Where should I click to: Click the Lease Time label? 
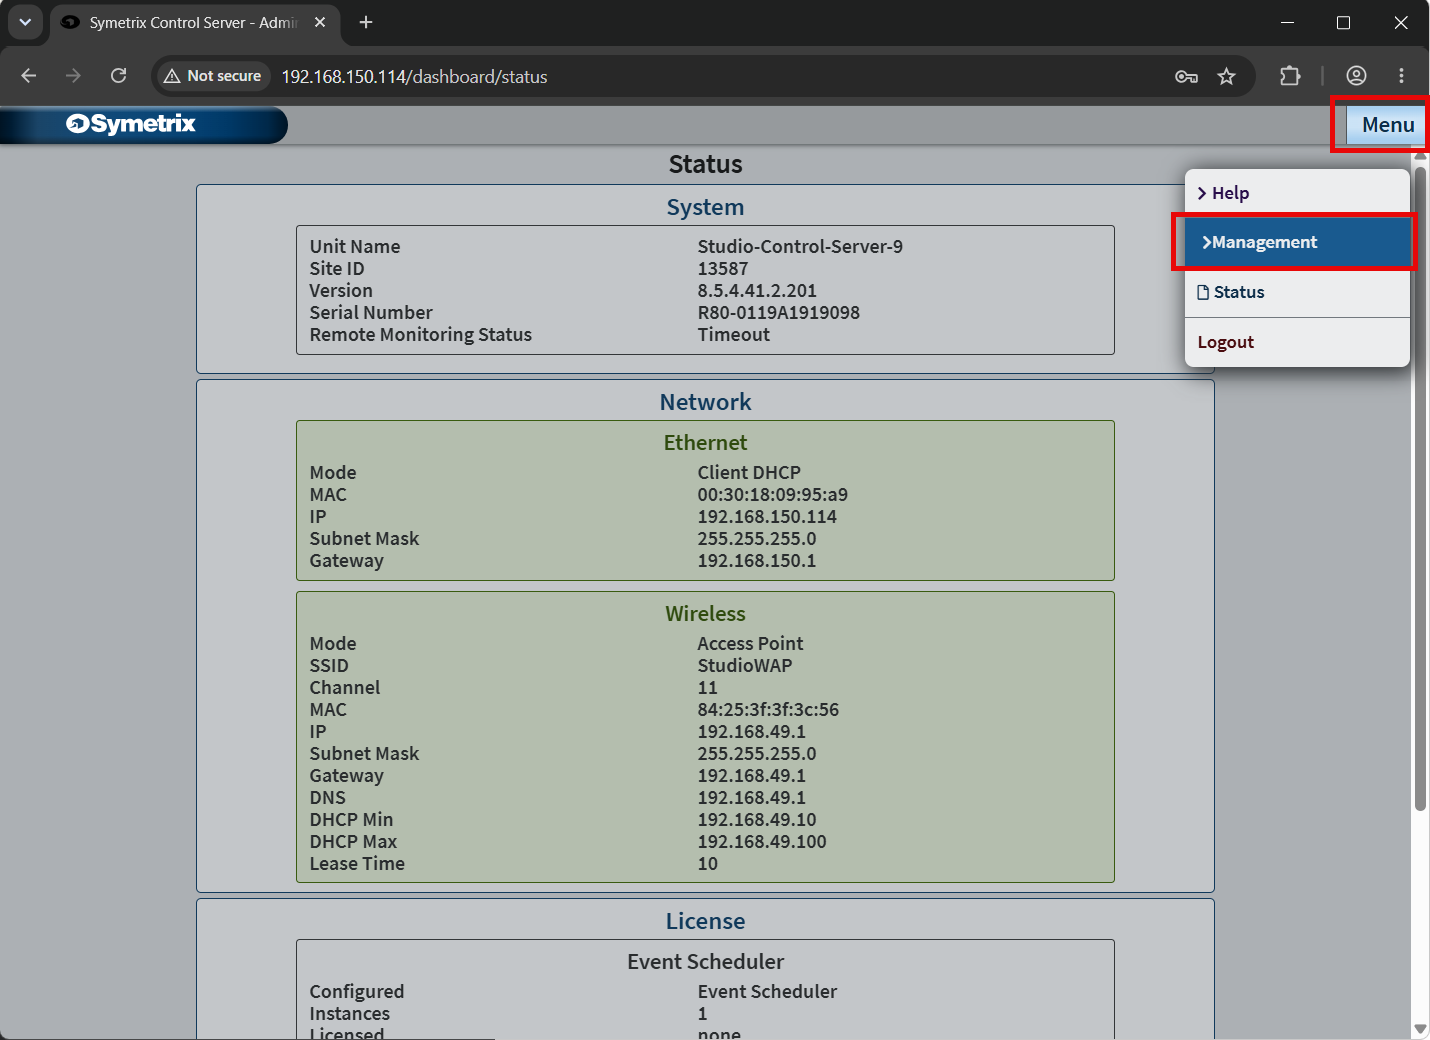357,863
